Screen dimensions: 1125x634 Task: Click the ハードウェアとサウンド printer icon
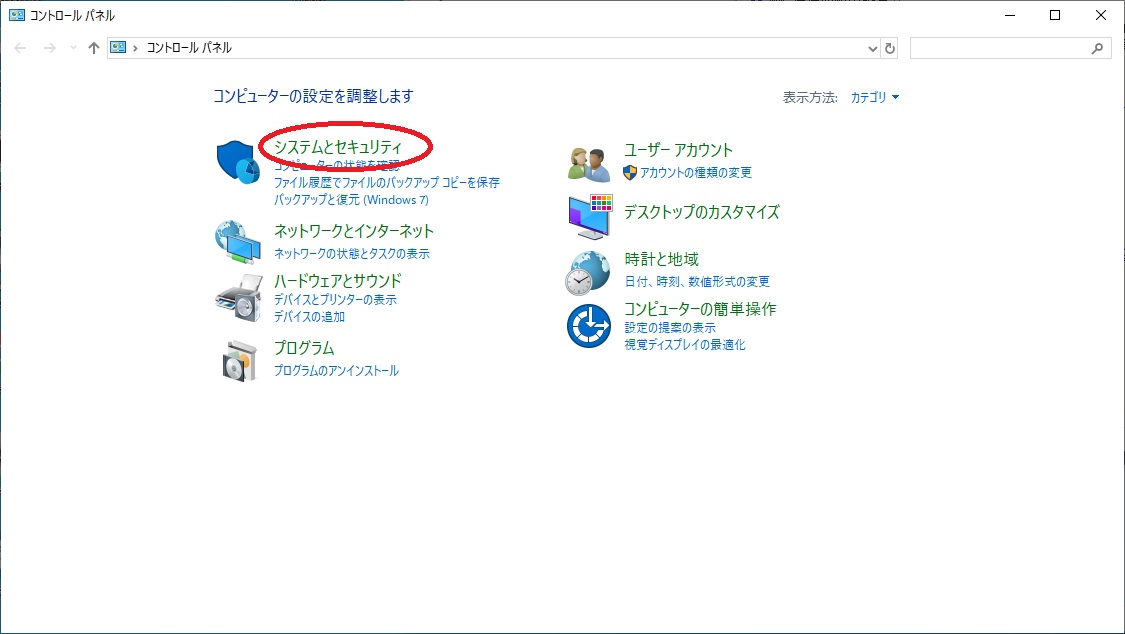click(x=237, y=296)
